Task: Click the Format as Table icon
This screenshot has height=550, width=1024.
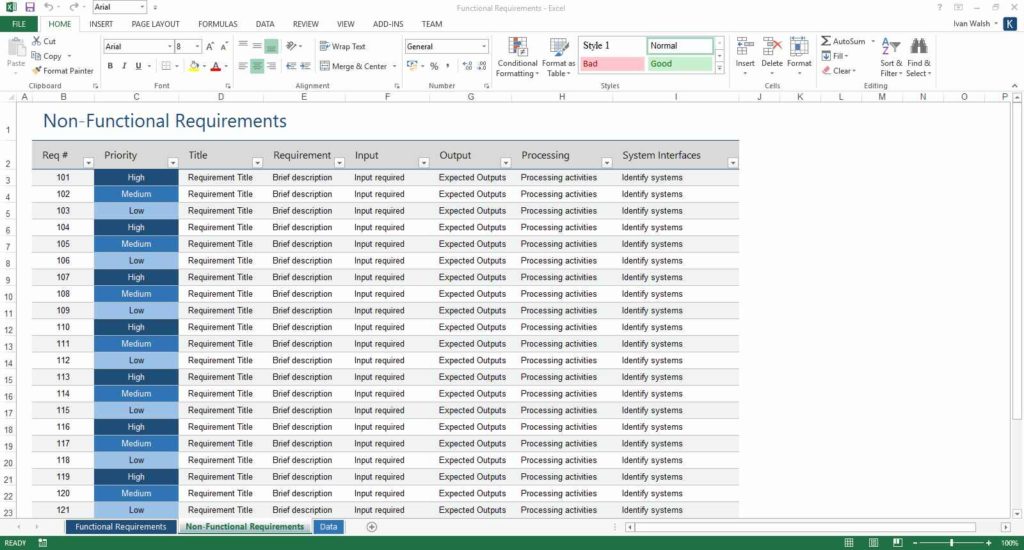Action: [x=560, y=58]
